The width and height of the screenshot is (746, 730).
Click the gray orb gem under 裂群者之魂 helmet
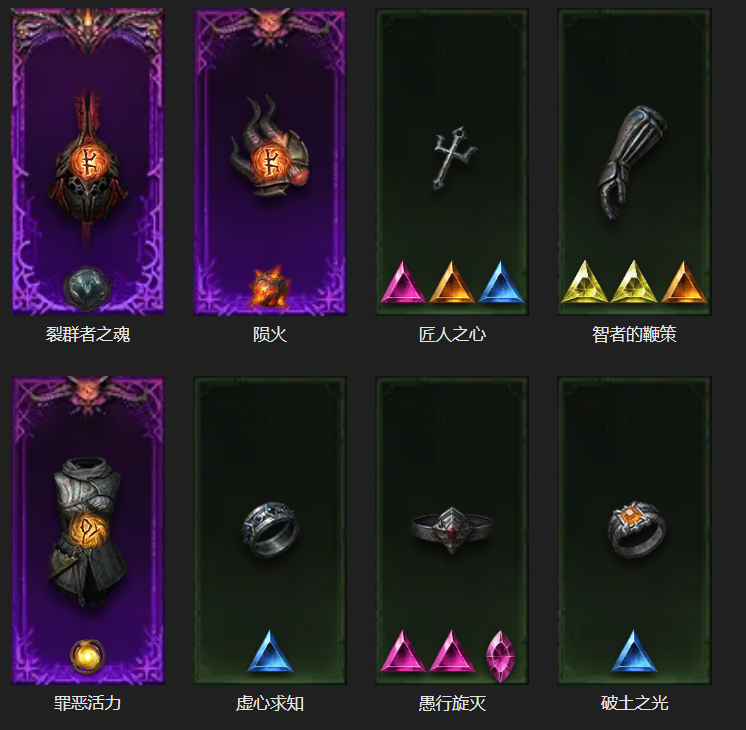click(87, 287)
